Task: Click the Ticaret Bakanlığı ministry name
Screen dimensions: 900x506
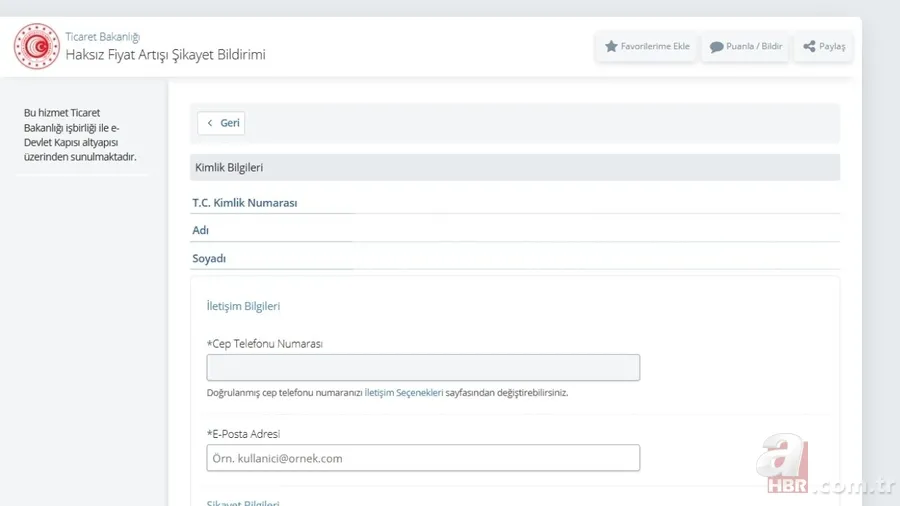Action: 103,37
